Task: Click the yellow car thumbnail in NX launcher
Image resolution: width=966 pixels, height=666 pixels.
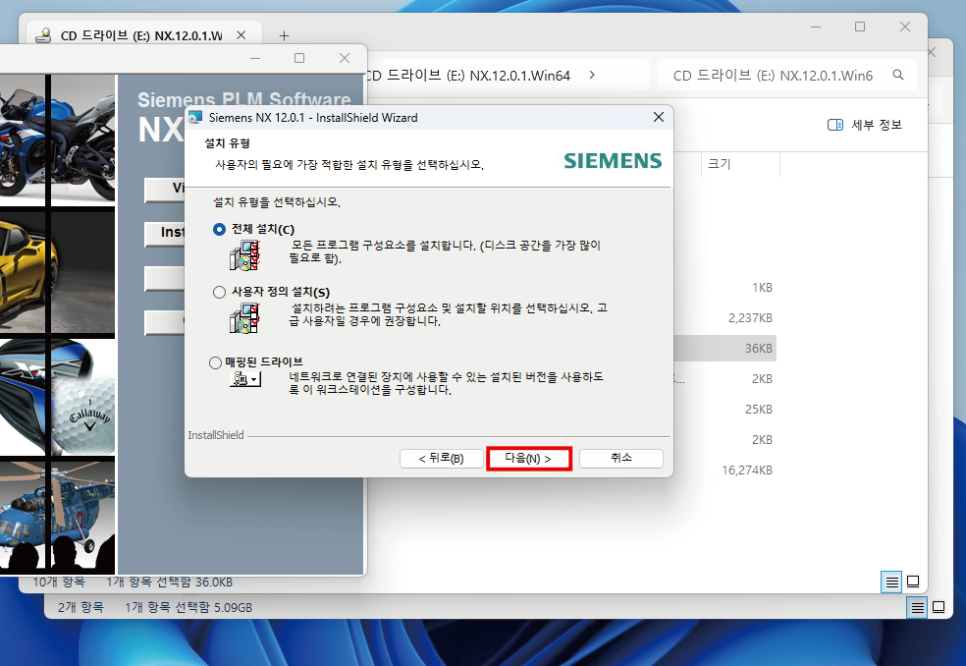Action: tap(57, 272)
